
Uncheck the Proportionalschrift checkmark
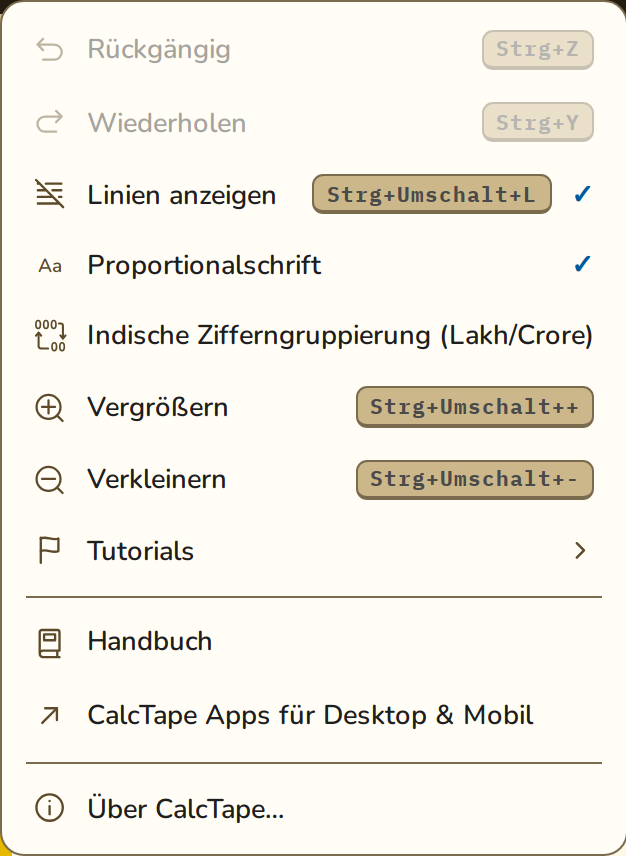coord(582,264)
